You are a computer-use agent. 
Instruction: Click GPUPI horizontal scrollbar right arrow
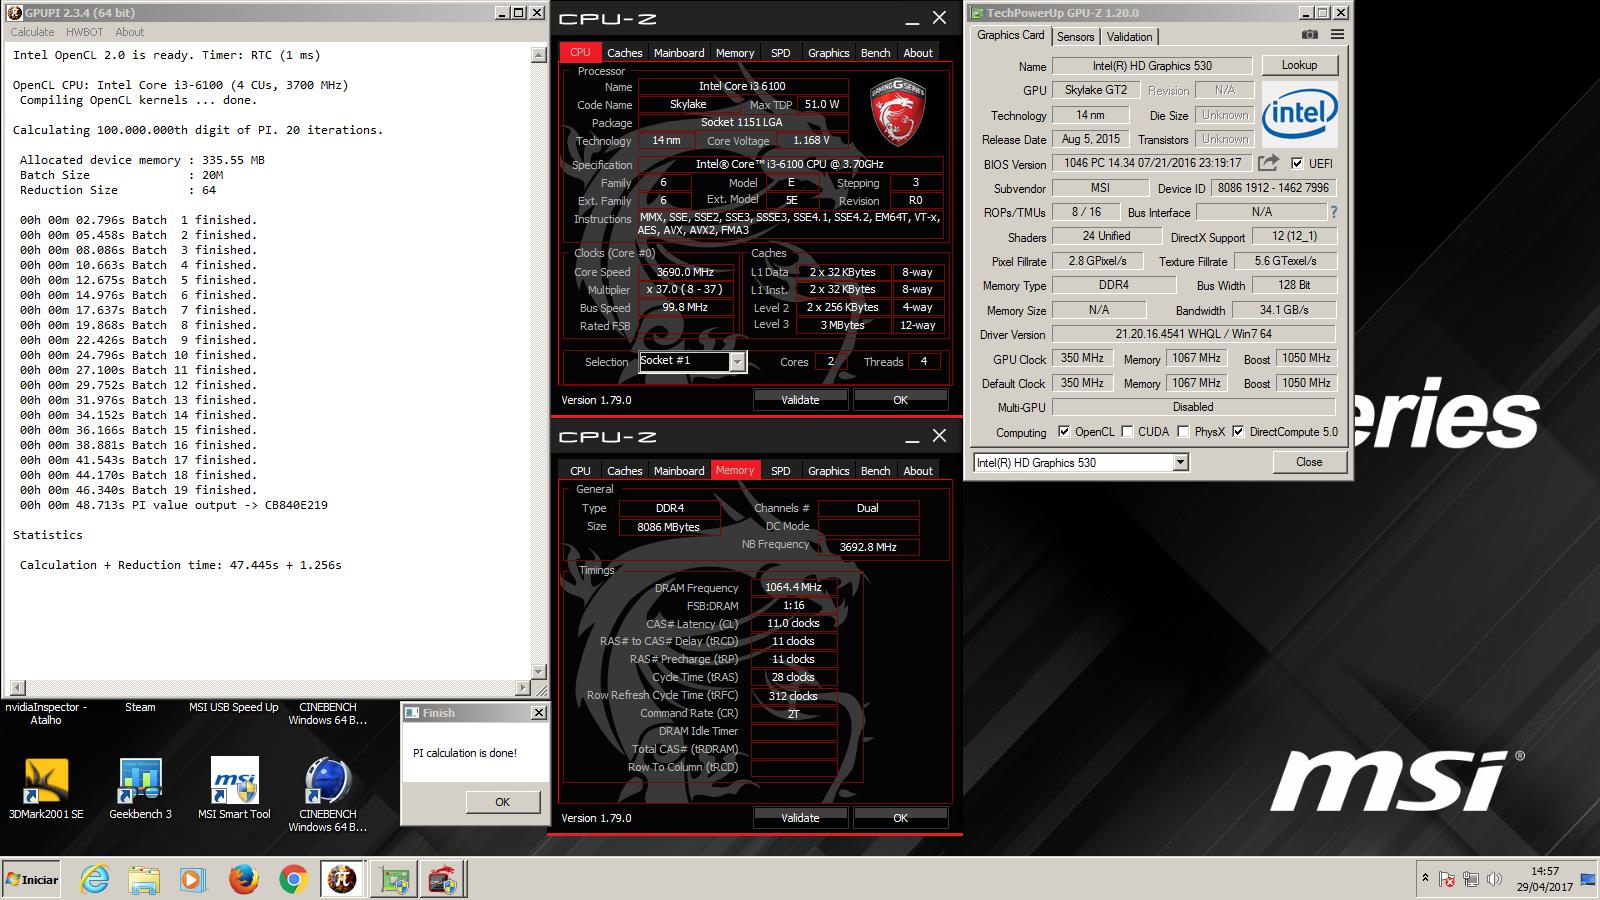tap(523, 688)
